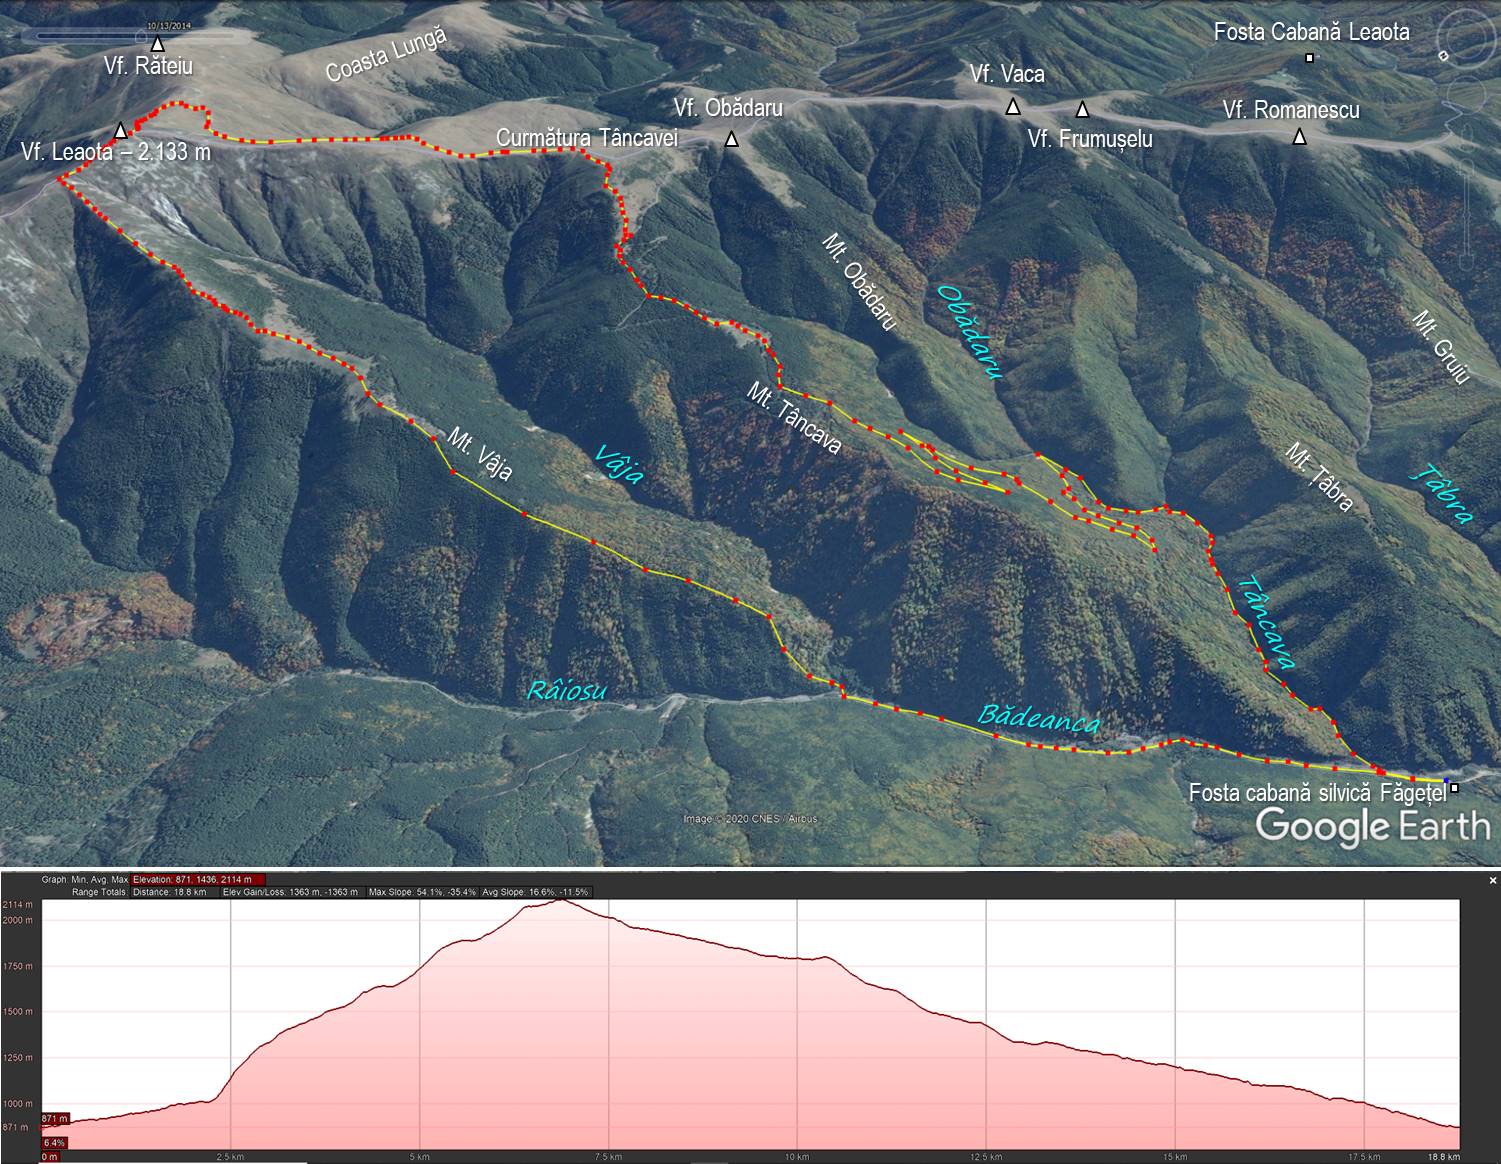Screen dimensions: 1501x1164
Task: Click the Vf. Vaca triangle placemark
Action: (1013, 107)
